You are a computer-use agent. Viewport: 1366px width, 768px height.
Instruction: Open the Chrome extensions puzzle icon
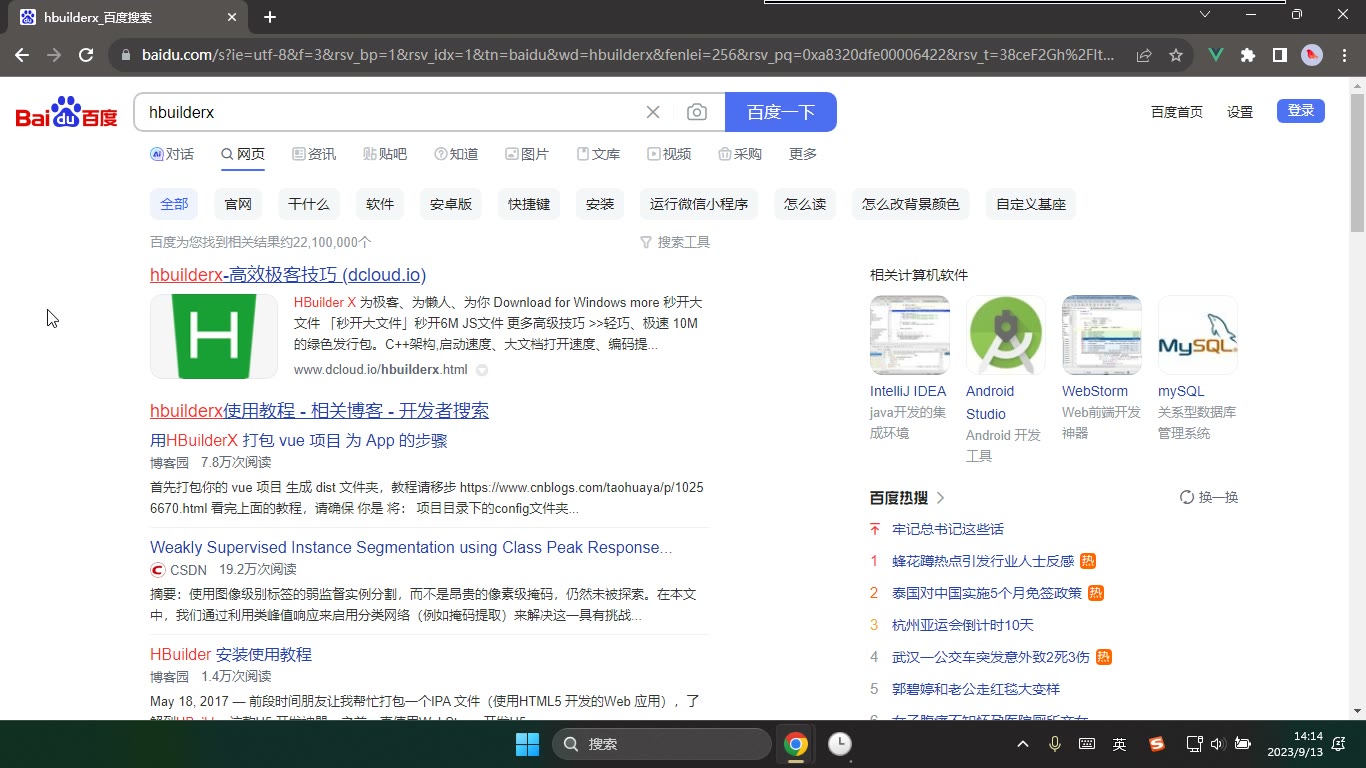tap(1248, 55)
